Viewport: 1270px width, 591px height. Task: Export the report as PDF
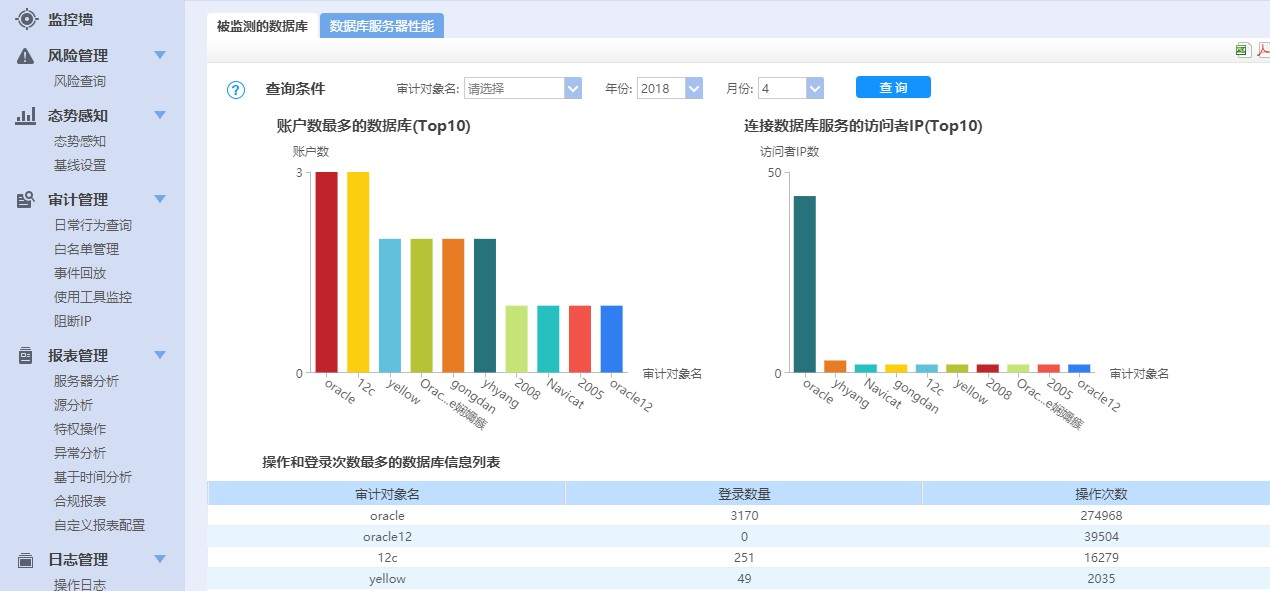(1263, 50)
